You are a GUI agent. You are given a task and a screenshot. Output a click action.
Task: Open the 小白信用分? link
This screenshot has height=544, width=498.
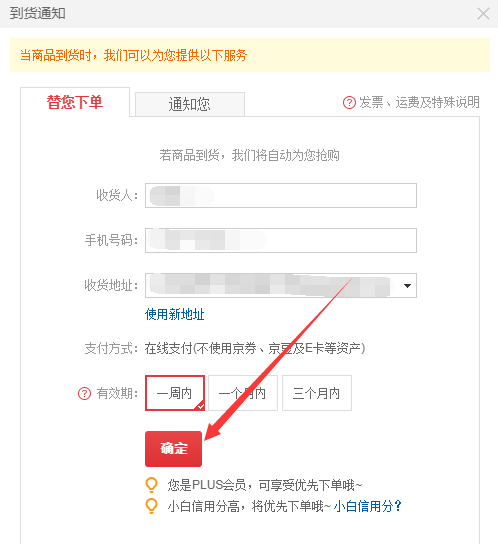click(x=368, y=506)
